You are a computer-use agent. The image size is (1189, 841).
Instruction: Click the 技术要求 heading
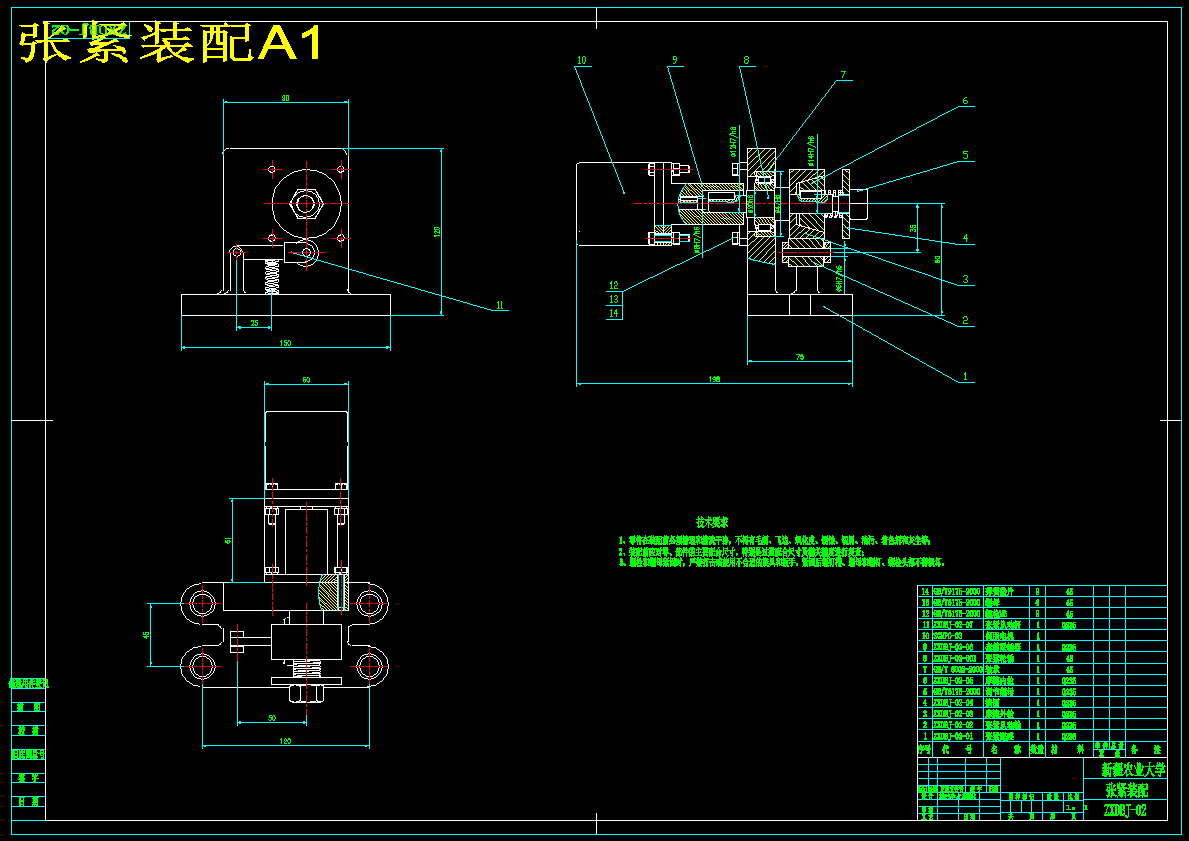pos(712,522)
